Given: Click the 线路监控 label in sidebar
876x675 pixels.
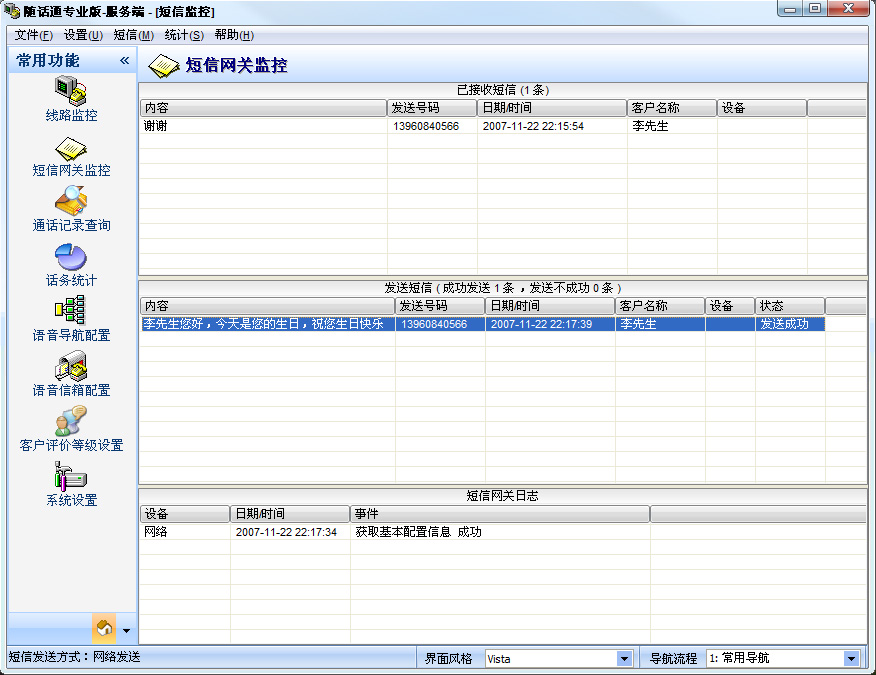Looking at the screenshot, I should point(72,116).
